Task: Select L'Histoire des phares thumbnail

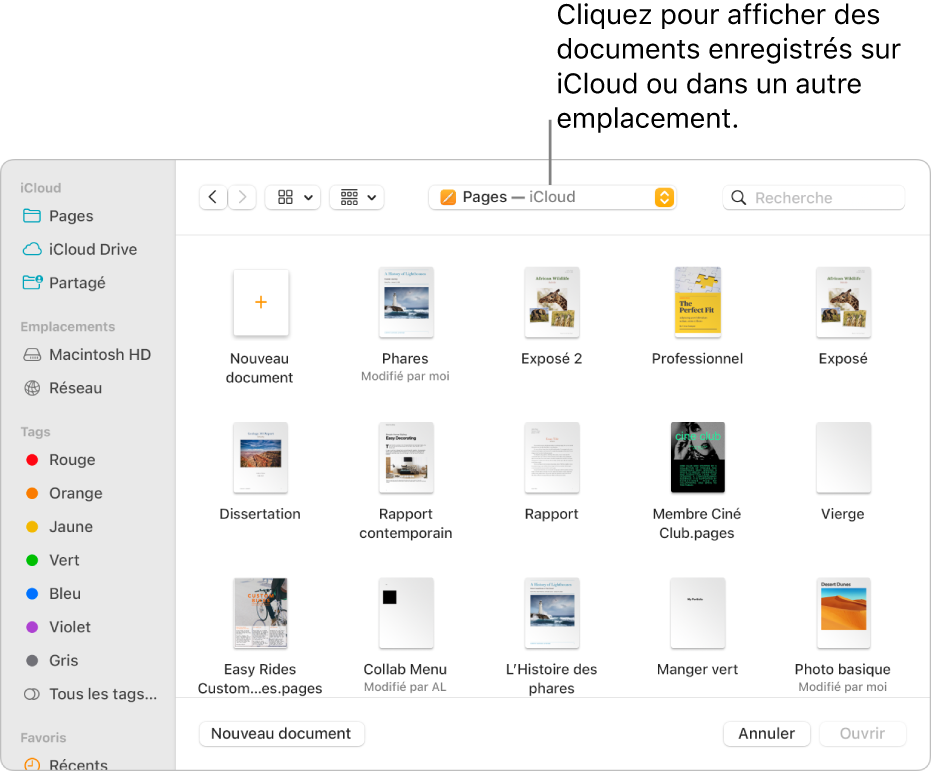Action: (x=552, y=613)
